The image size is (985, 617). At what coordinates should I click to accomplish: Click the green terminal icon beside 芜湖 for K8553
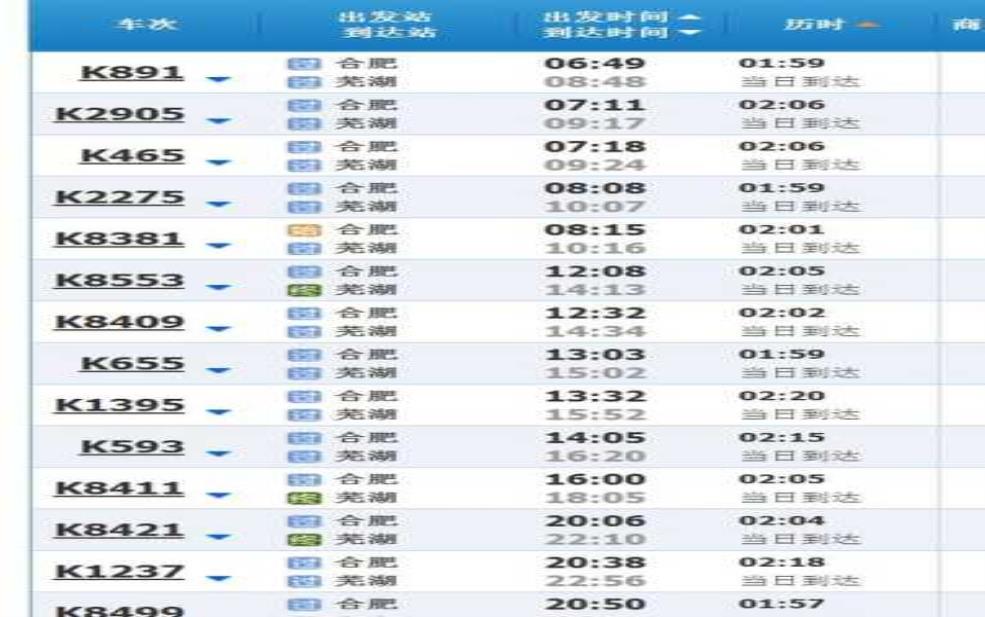coord(296,290)
